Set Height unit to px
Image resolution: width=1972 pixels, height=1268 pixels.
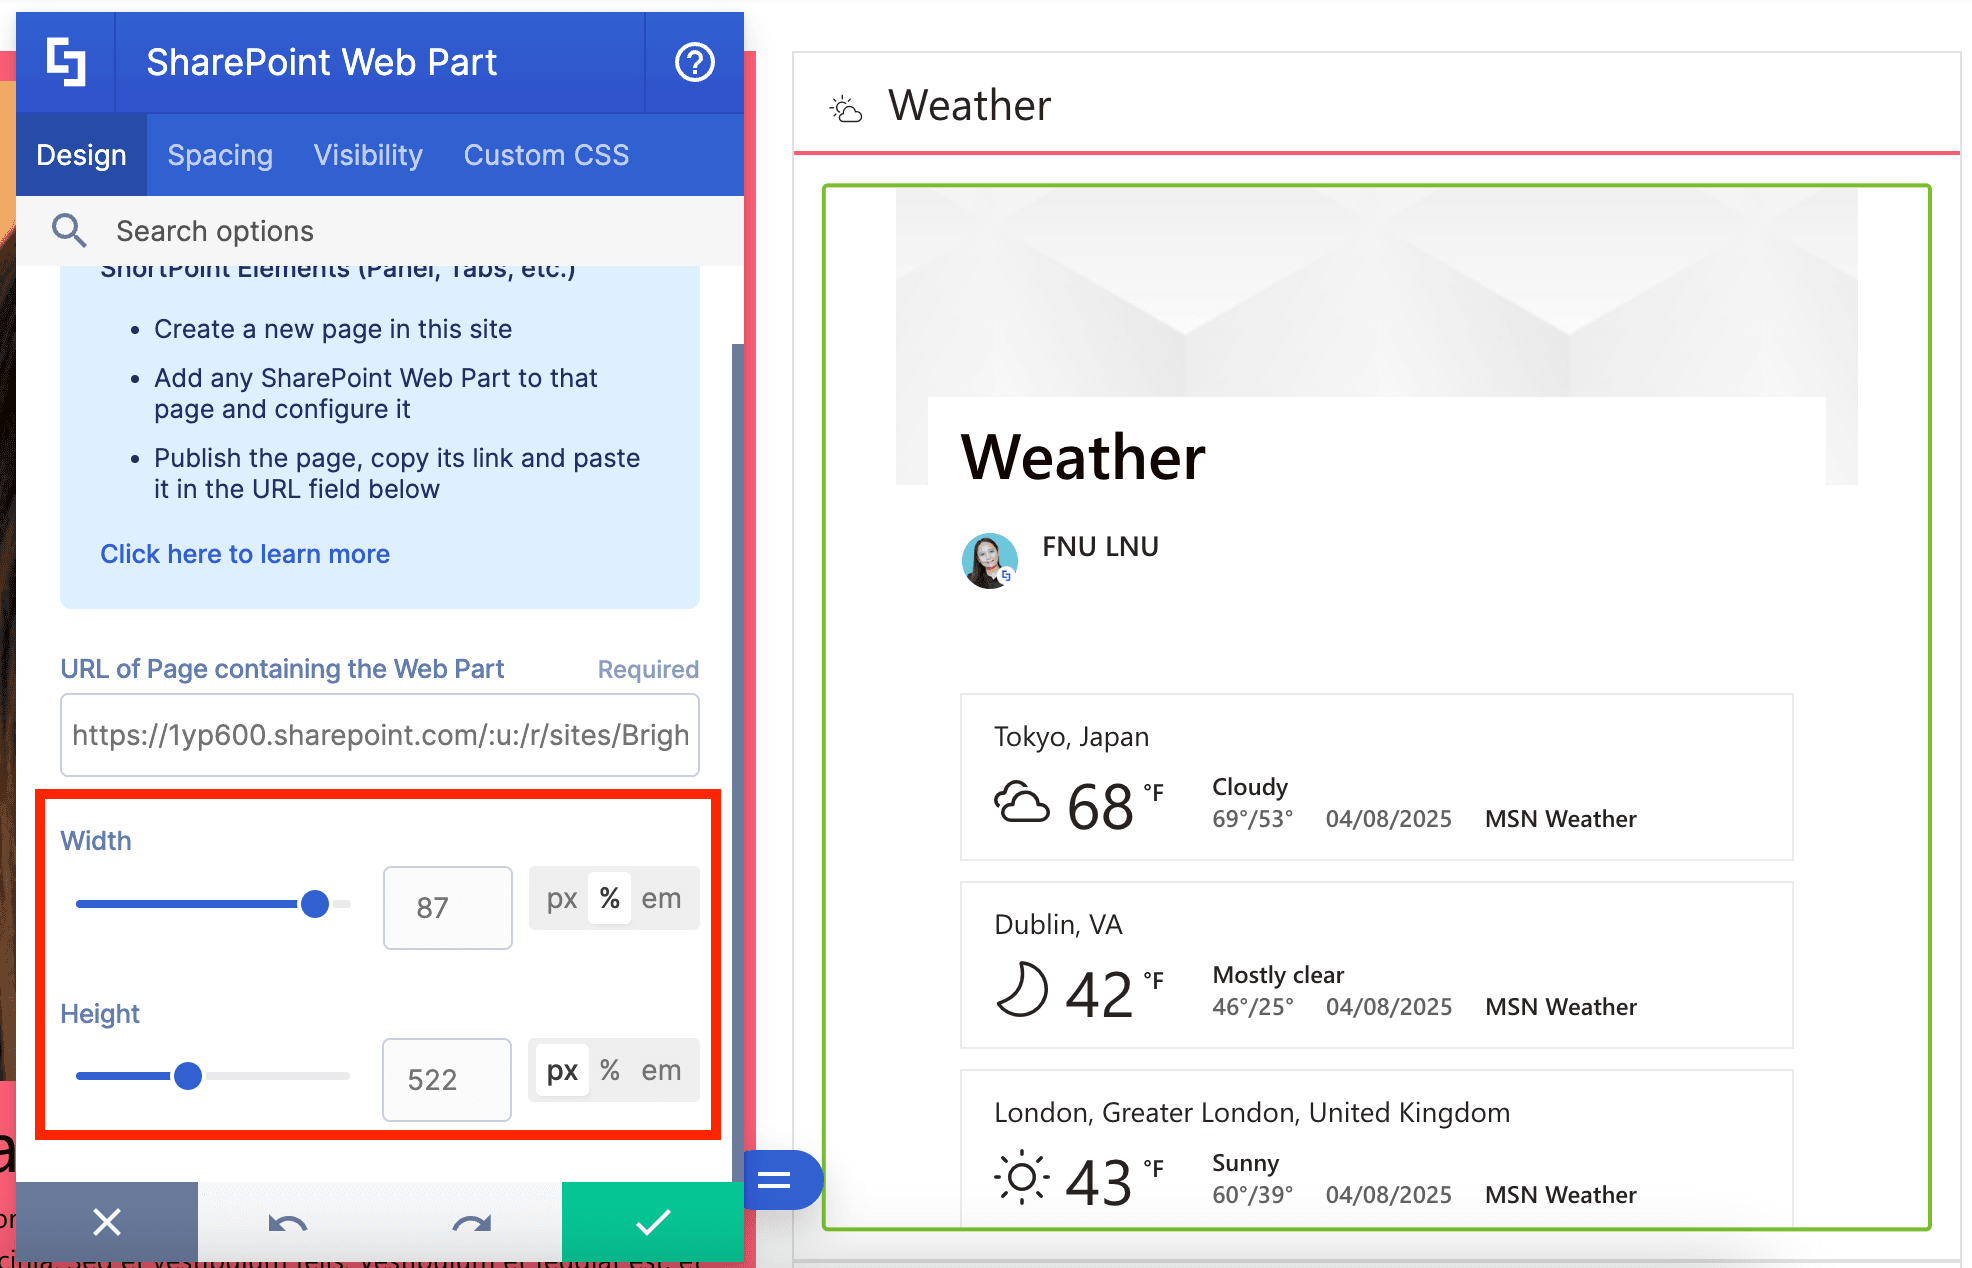click(x=562, y=1070)
